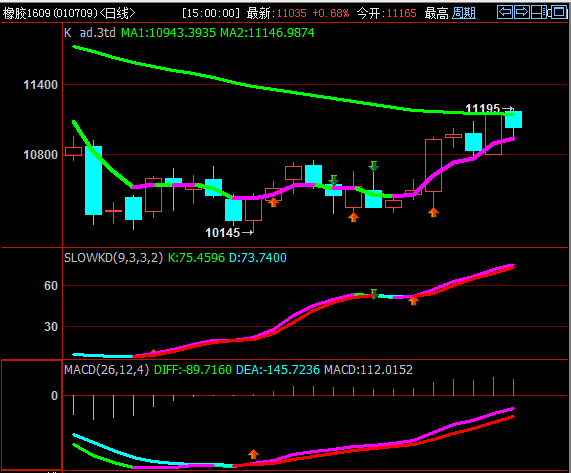Toggle the split panel layout icon
The width and height of the screenshot is (571, 473).
pos(539,12)
